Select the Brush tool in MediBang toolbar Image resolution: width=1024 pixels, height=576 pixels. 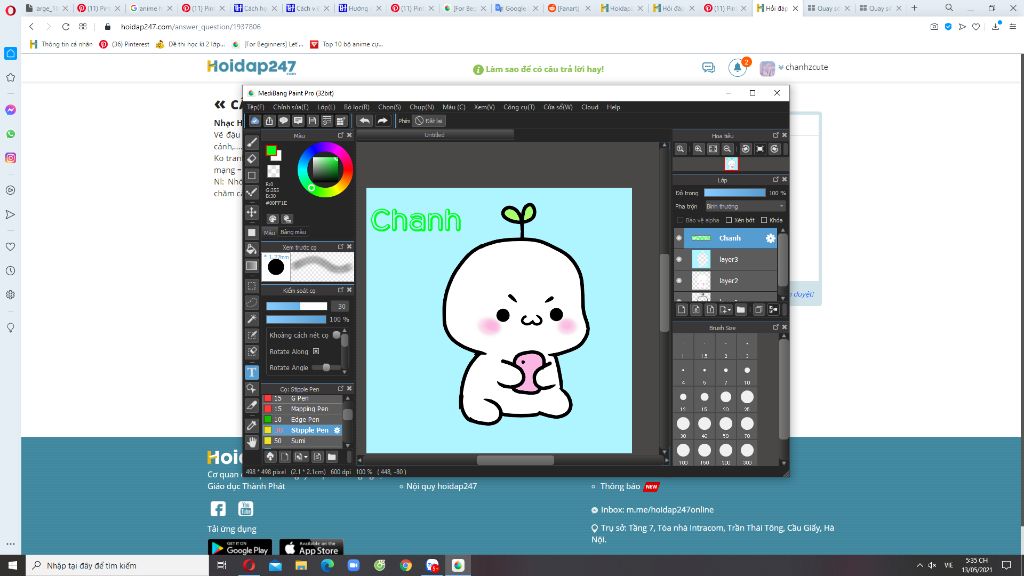pyautogui.click(x=251, y=142)
